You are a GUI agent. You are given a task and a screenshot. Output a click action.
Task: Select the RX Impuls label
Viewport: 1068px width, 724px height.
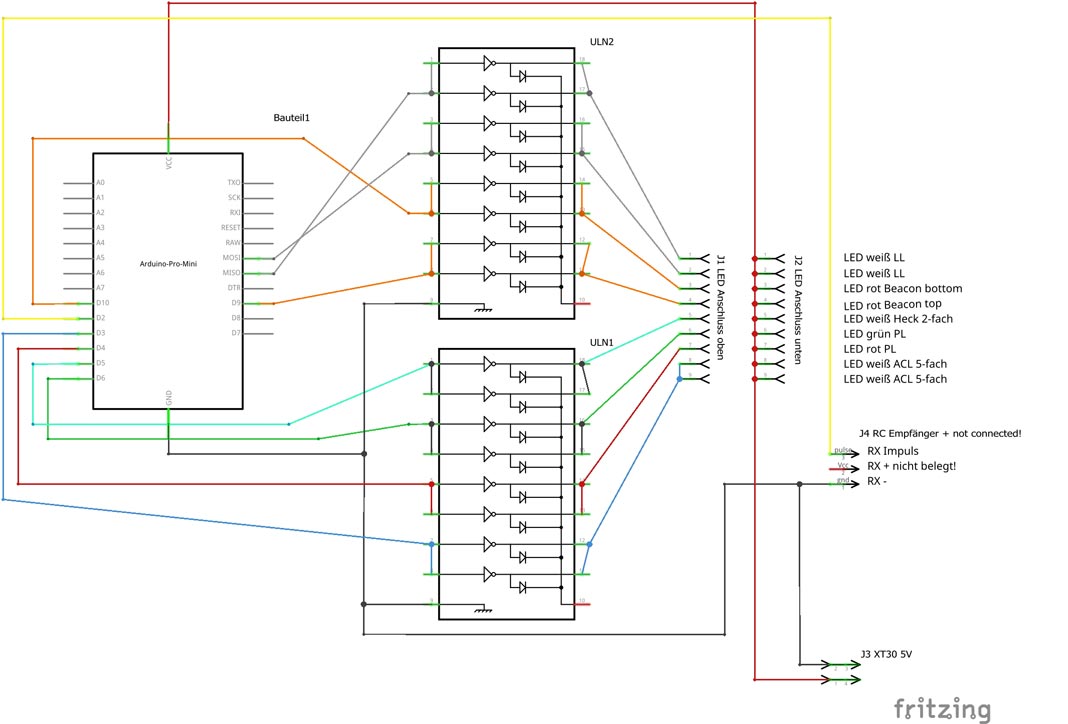[x=892, y=451]
